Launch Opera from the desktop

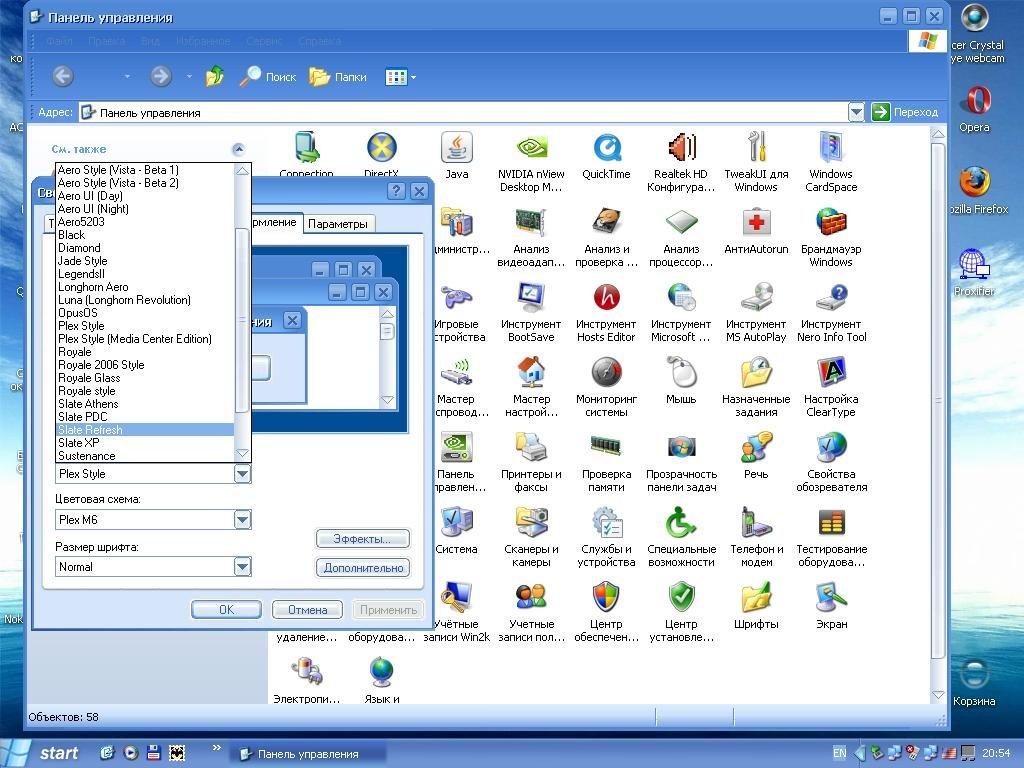[974, 102]
